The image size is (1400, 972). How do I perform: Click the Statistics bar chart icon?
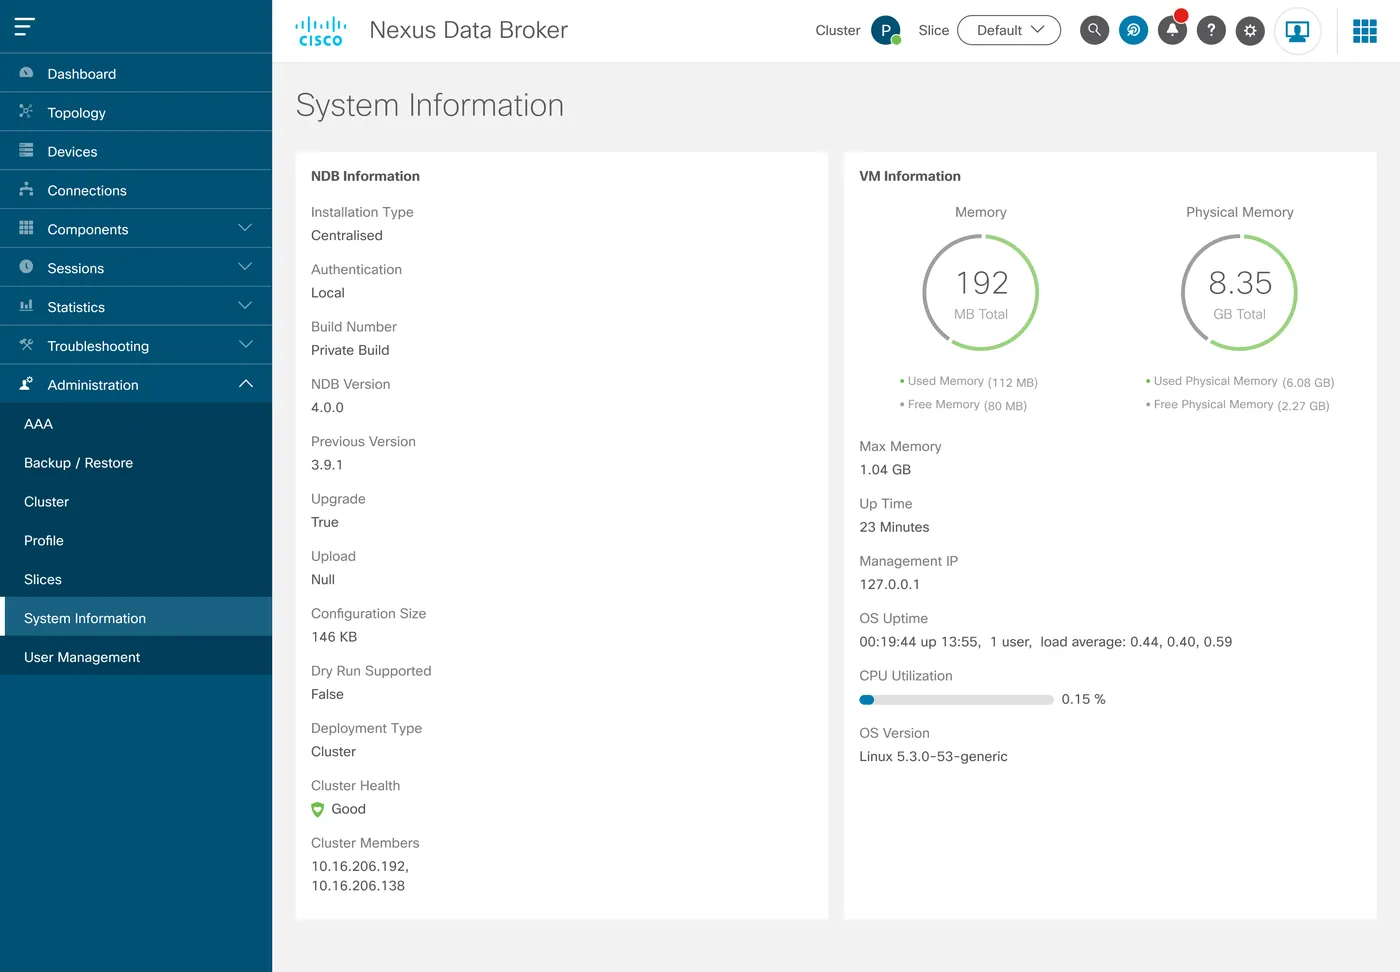(26, 306)
